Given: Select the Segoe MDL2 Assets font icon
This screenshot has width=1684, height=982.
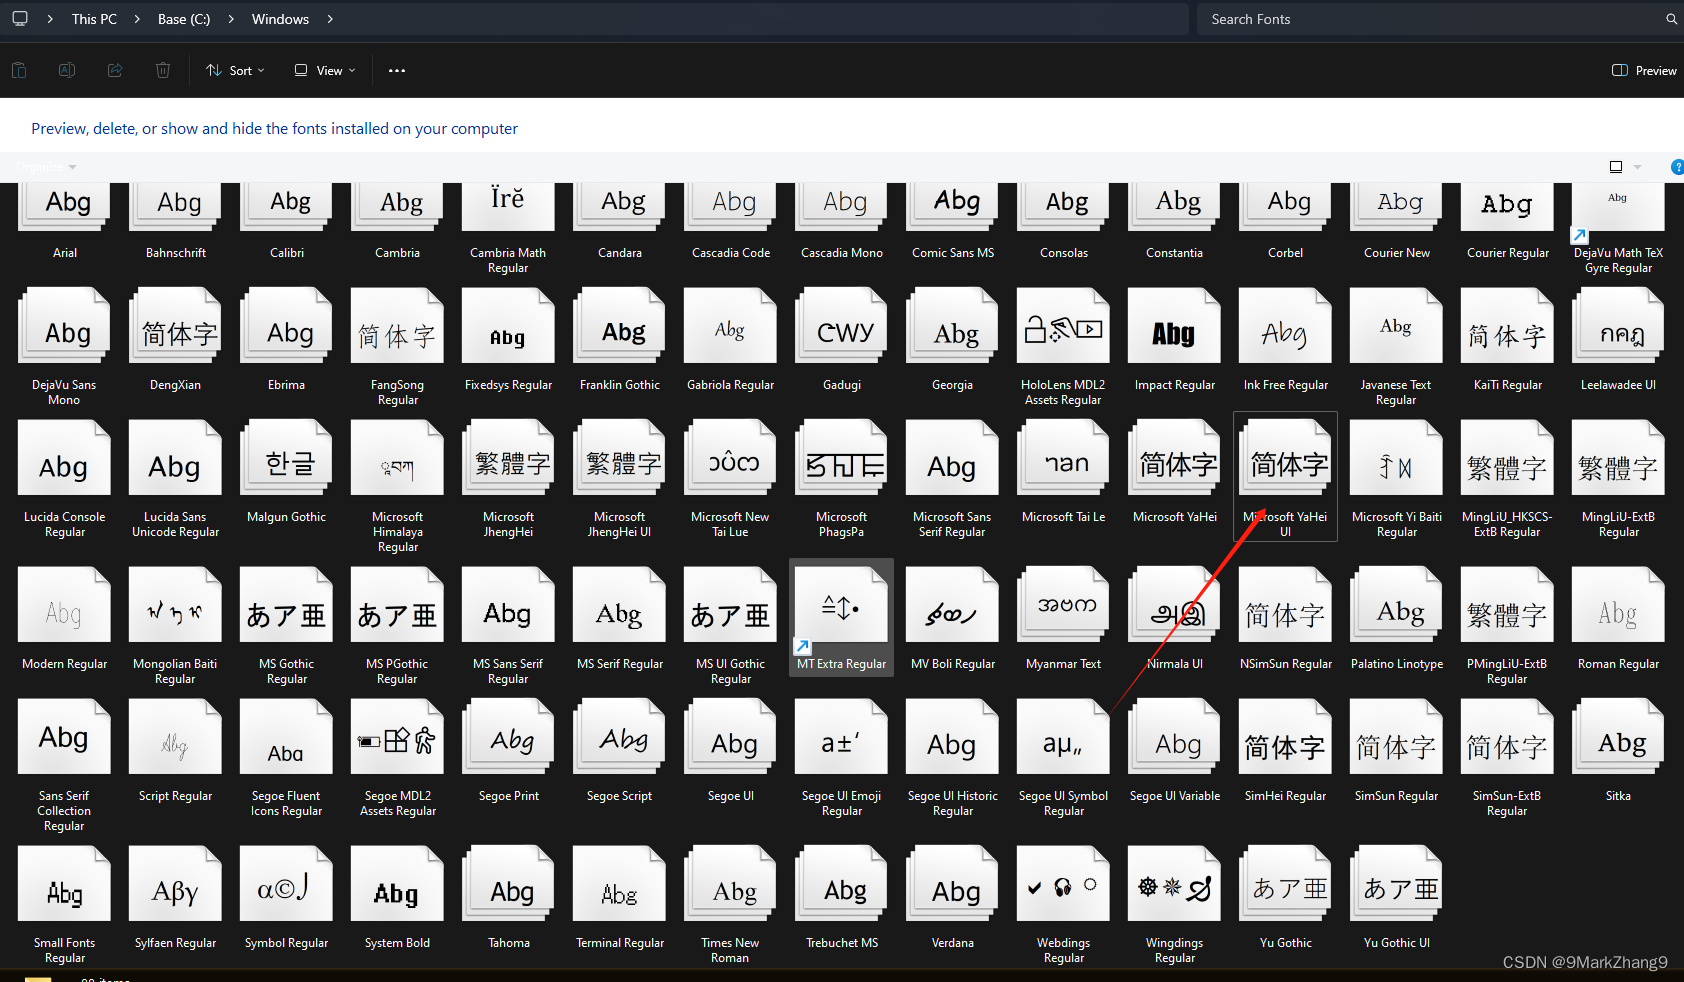Looking at the screenshot, I should click(398, 736).
